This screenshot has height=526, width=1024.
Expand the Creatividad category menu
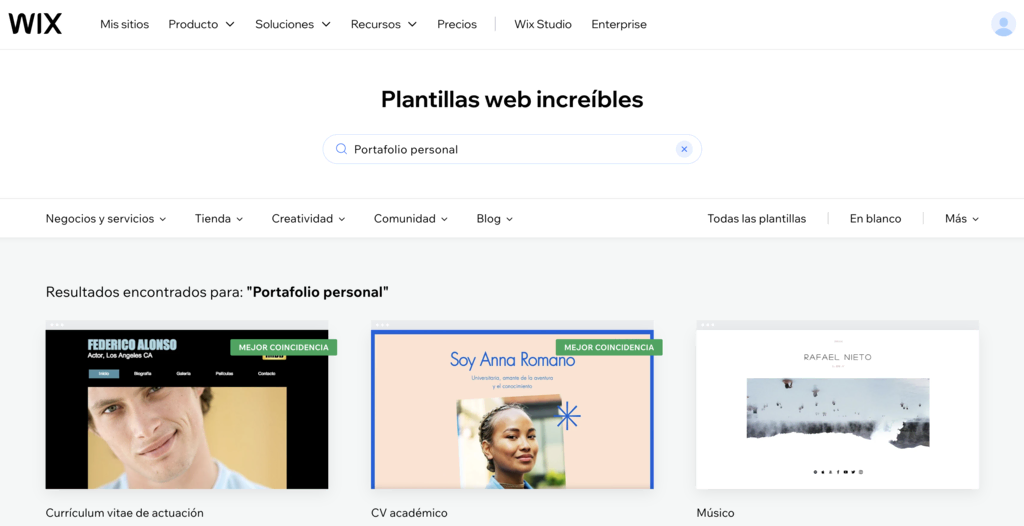pos(308,218)
